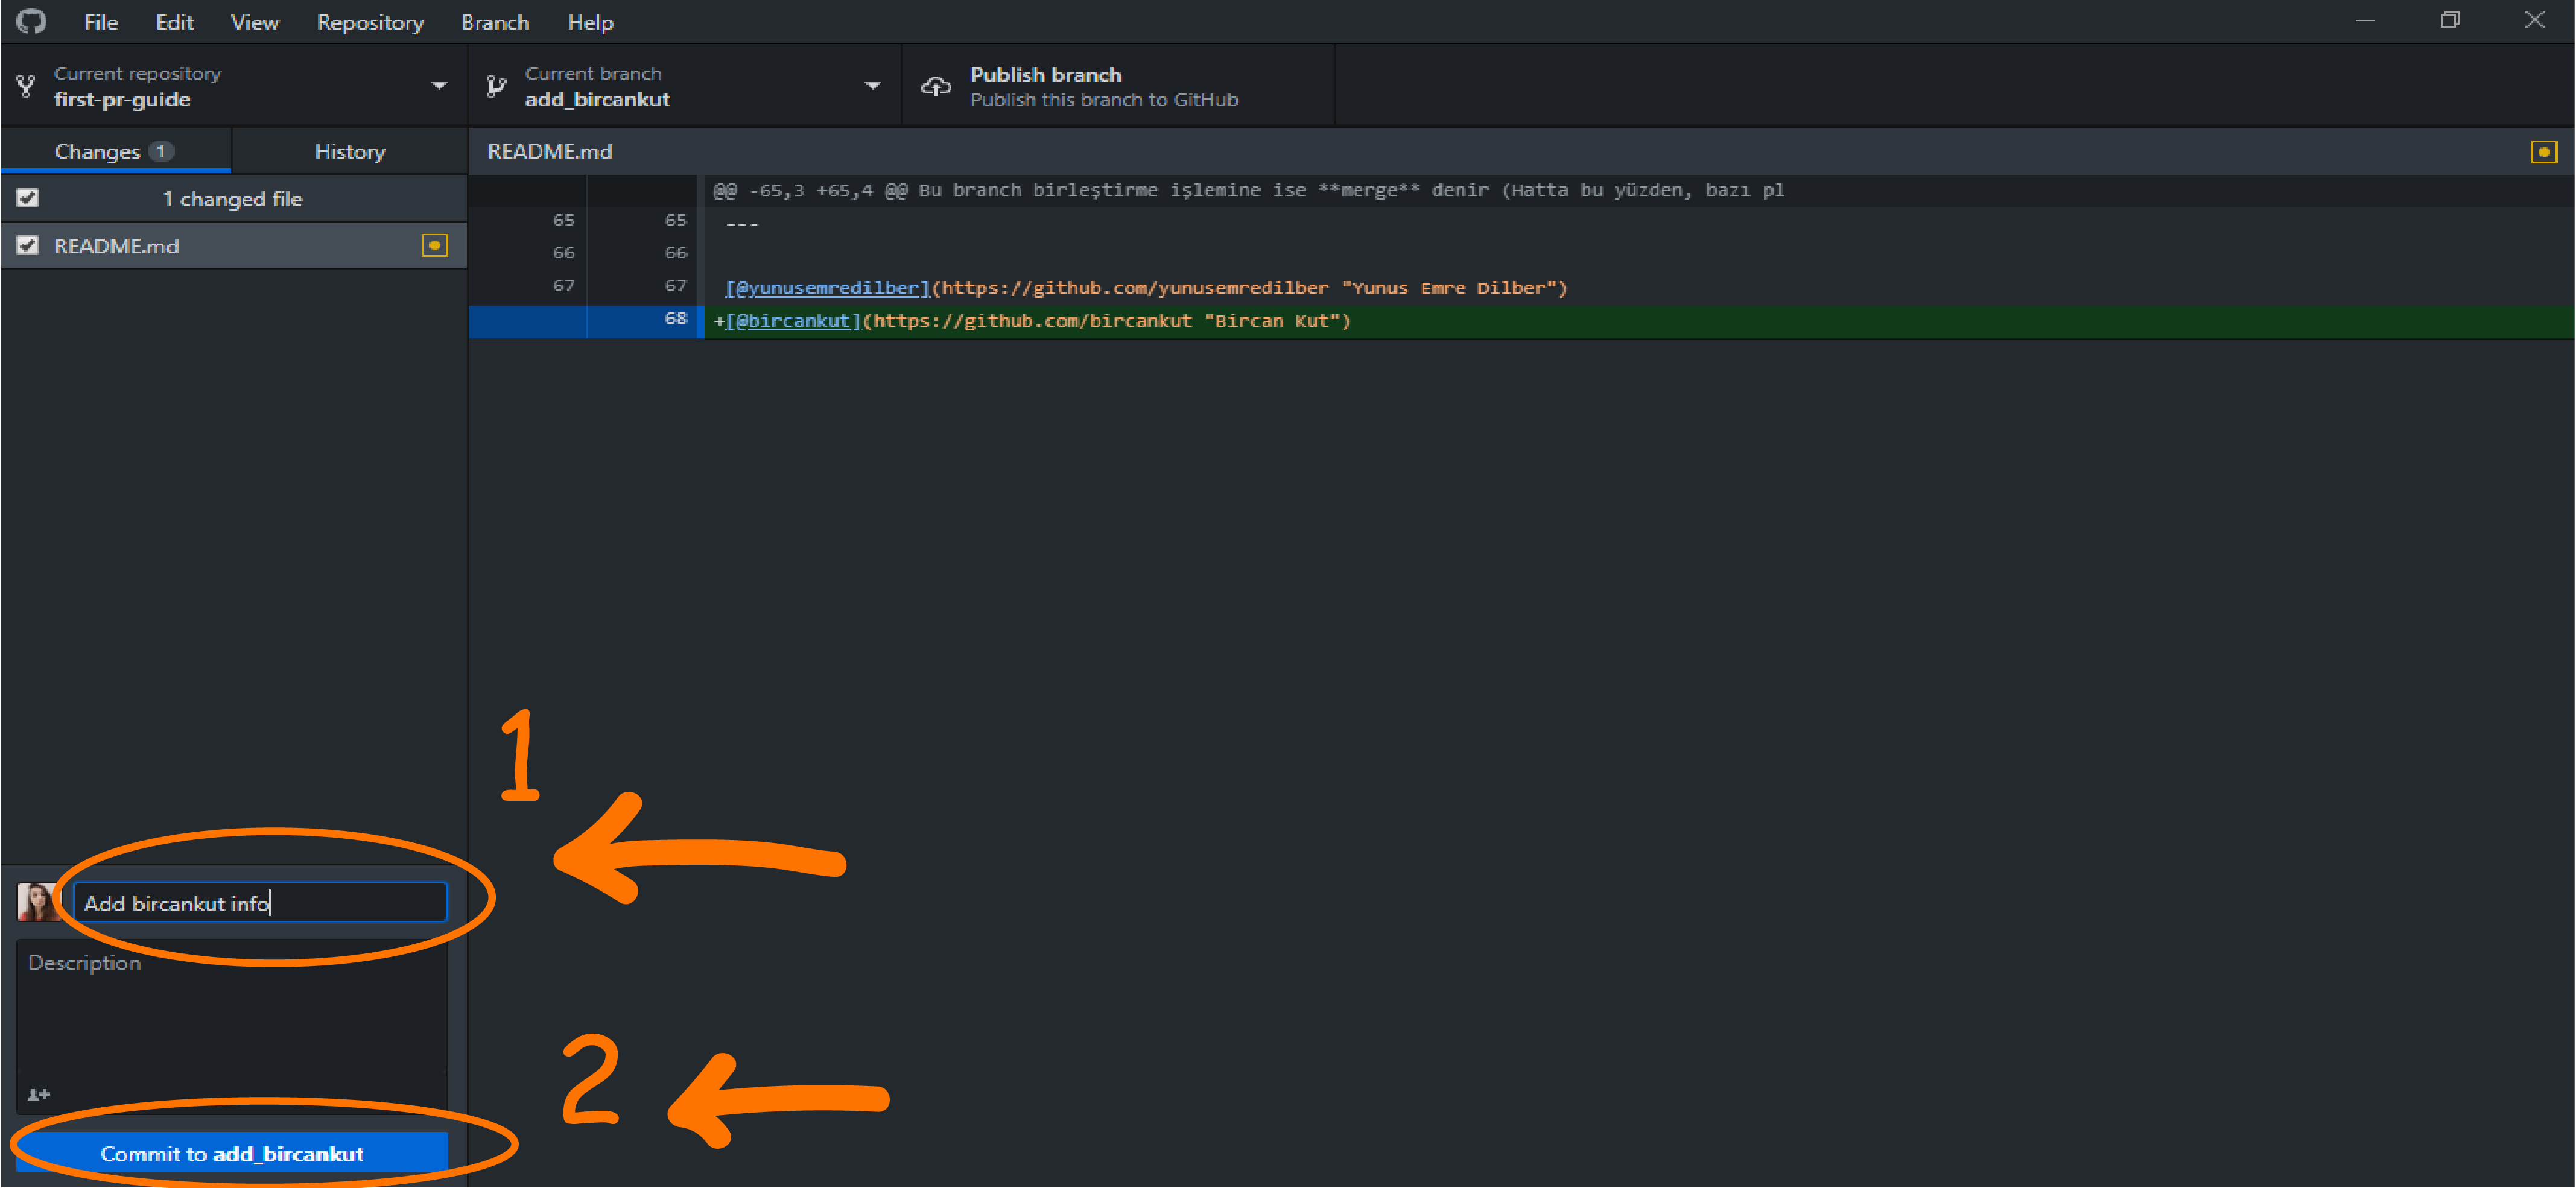
Task: Switch to the History tab
Action: (x=349, y=152)
